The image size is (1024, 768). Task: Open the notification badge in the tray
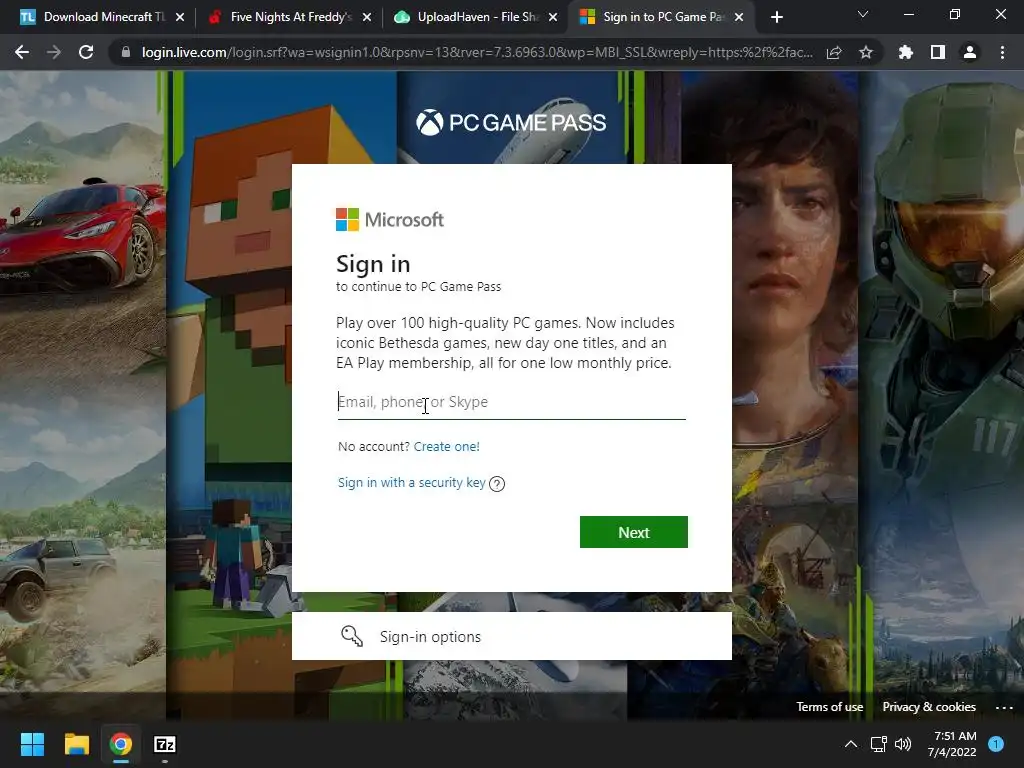pyautogui.click(x=996, y=744)
